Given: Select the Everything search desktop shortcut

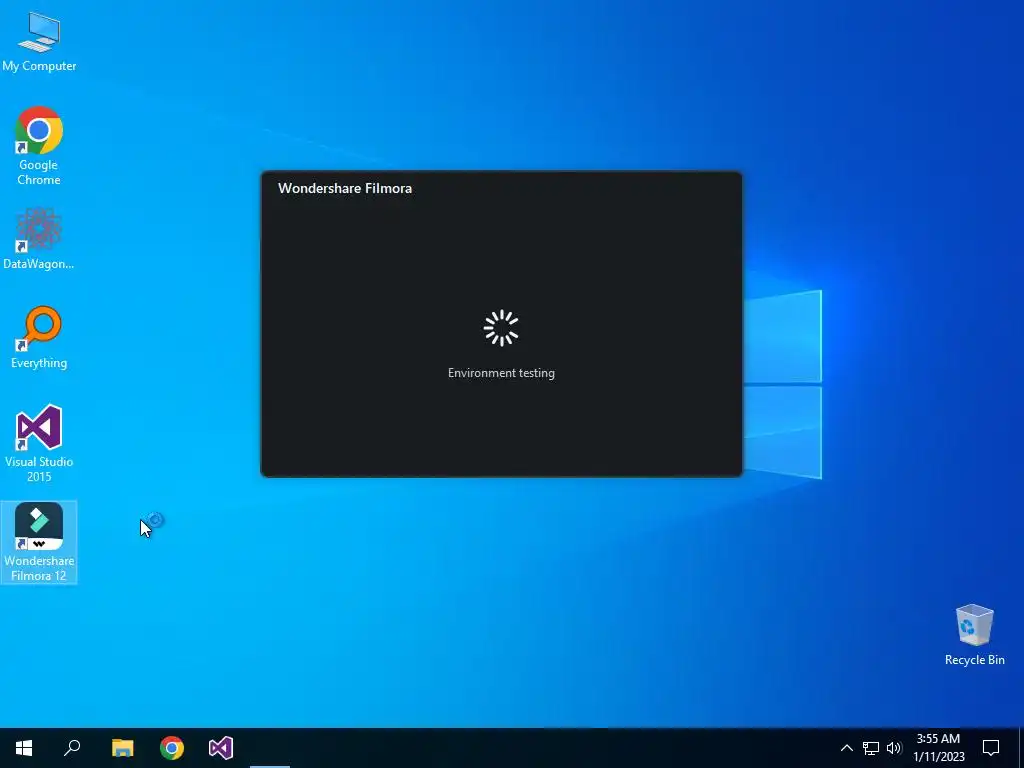Looking at the screenshot, I should click(x=39, y=337).
